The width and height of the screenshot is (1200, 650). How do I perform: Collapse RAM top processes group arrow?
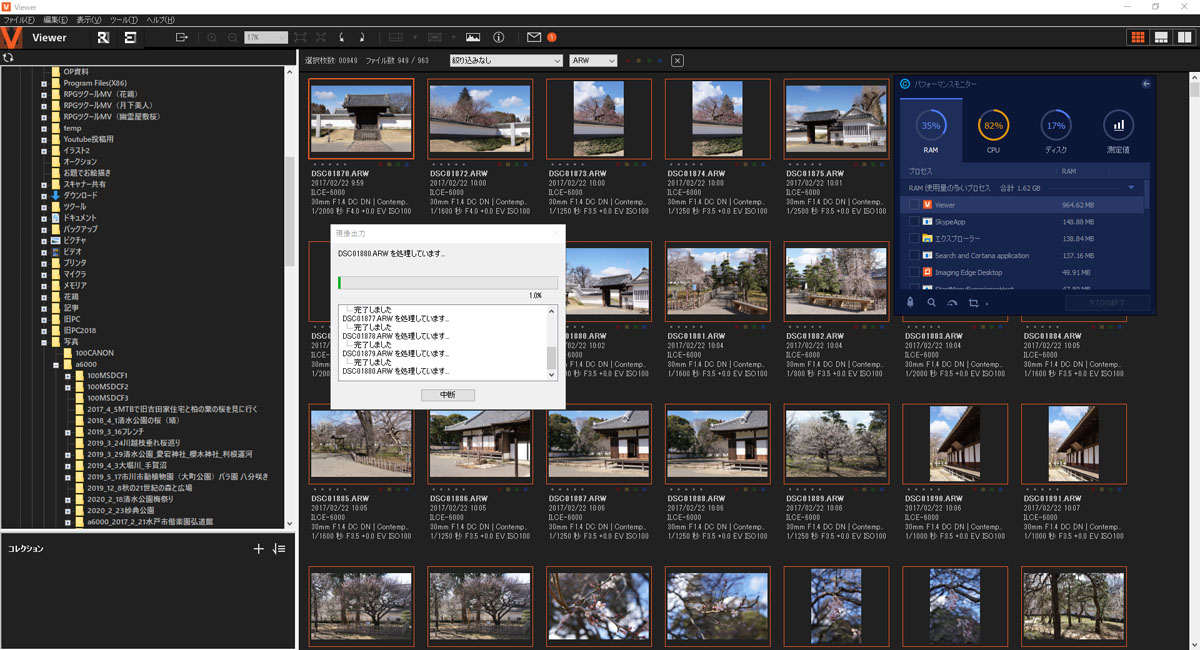tap(1131, 187)
